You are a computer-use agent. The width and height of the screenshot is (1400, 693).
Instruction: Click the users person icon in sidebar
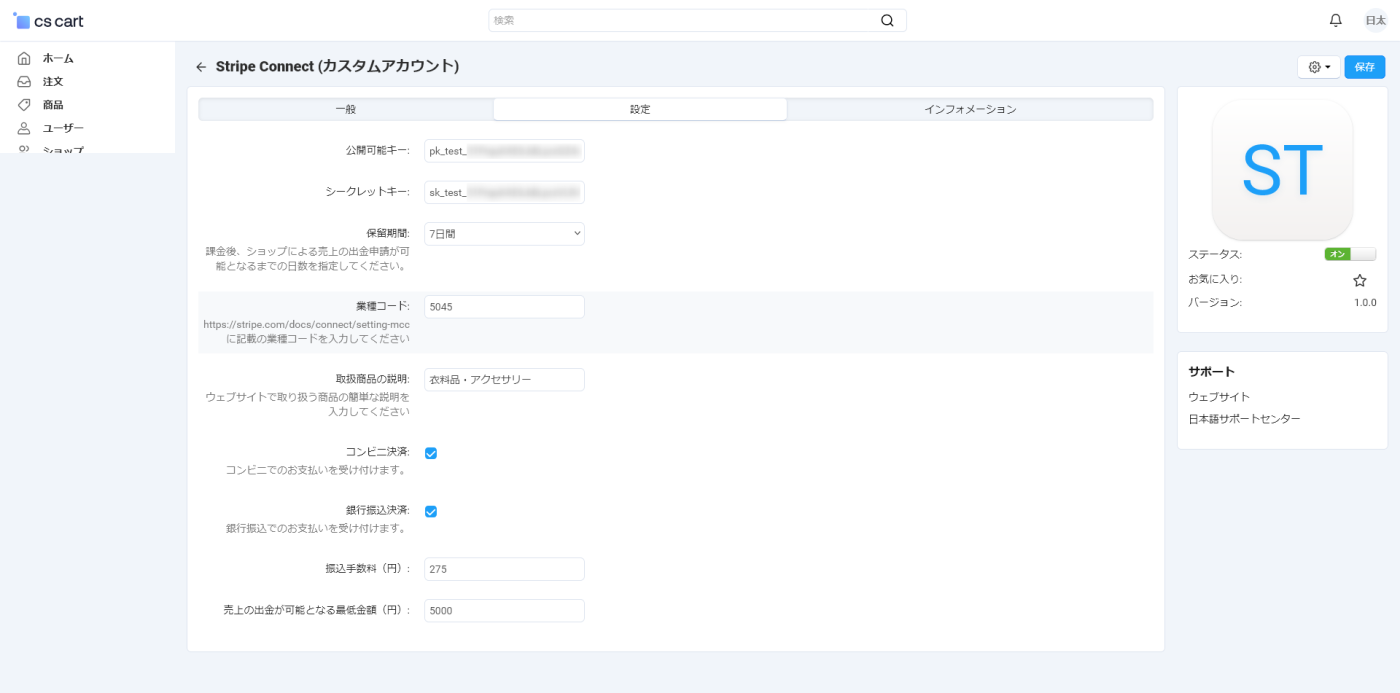point(24,128)
